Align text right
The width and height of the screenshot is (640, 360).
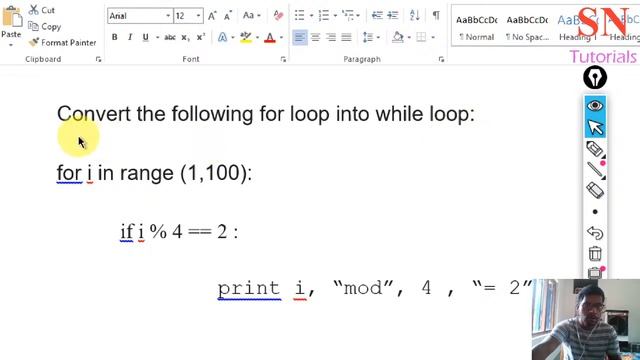tap(331, 38)
